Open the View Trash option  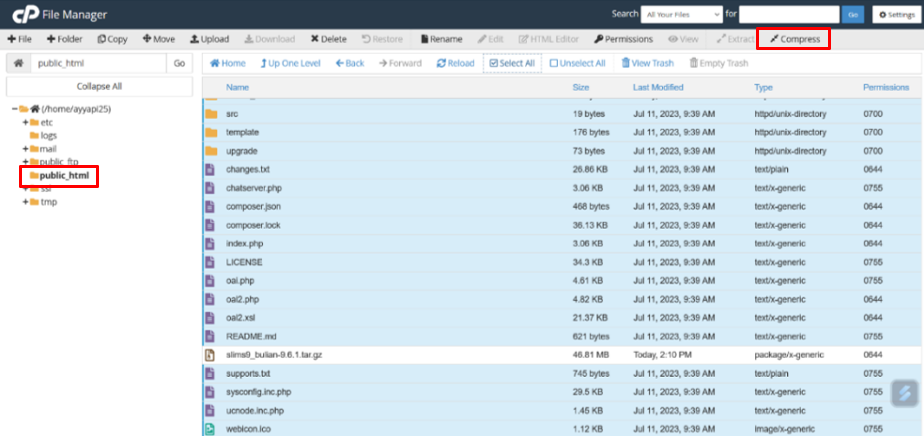click(647, 63)
